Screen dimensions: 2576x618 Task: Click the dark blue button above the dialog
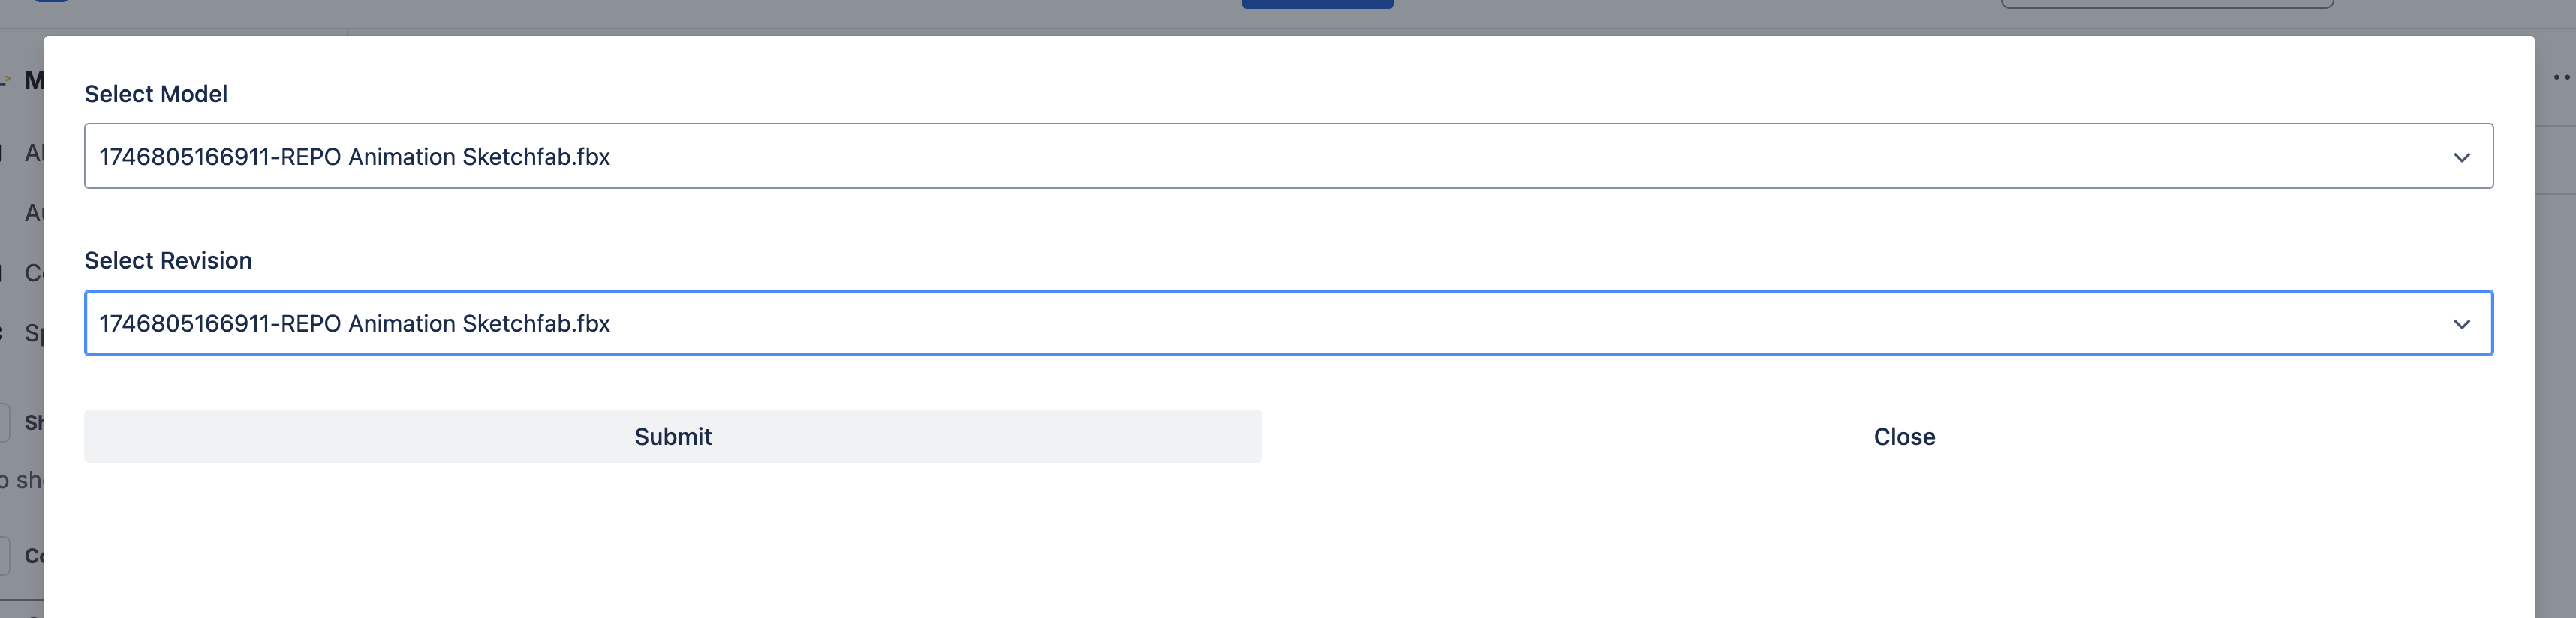[1317, 4]
